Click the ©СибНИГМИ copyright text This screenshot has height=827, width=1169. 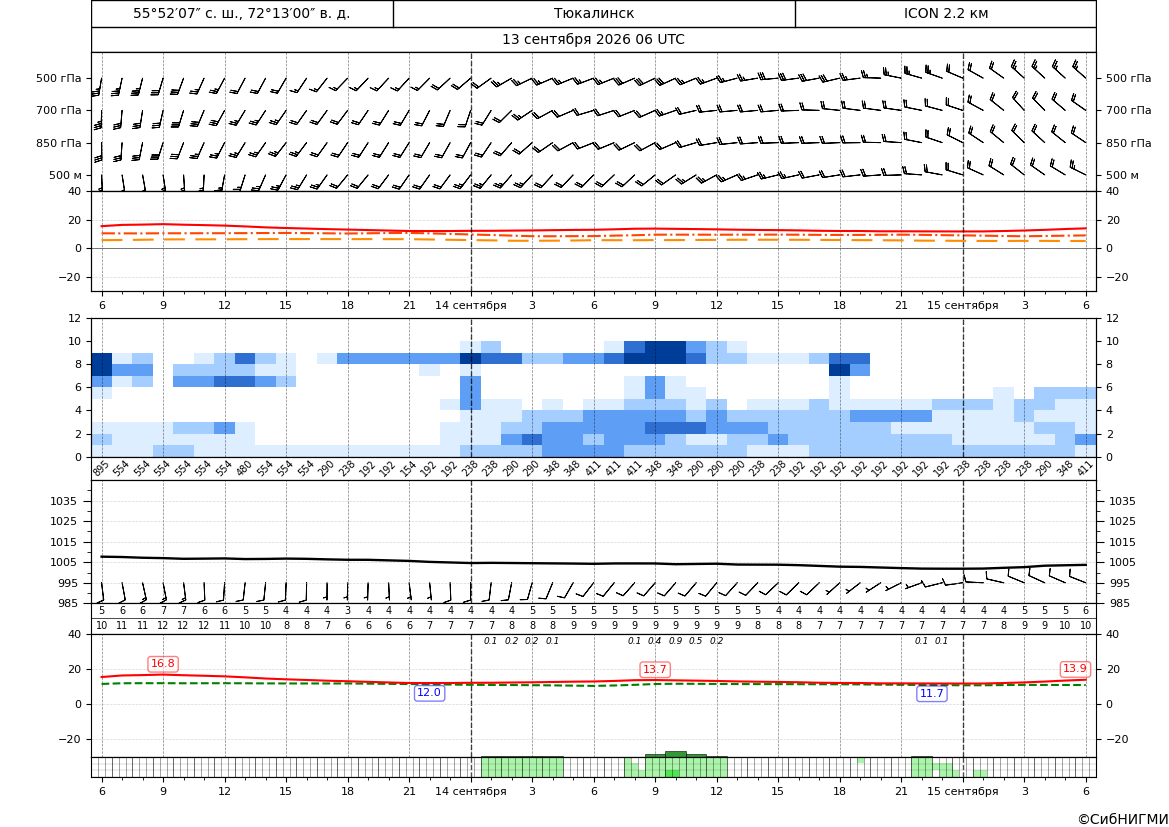1122,819
